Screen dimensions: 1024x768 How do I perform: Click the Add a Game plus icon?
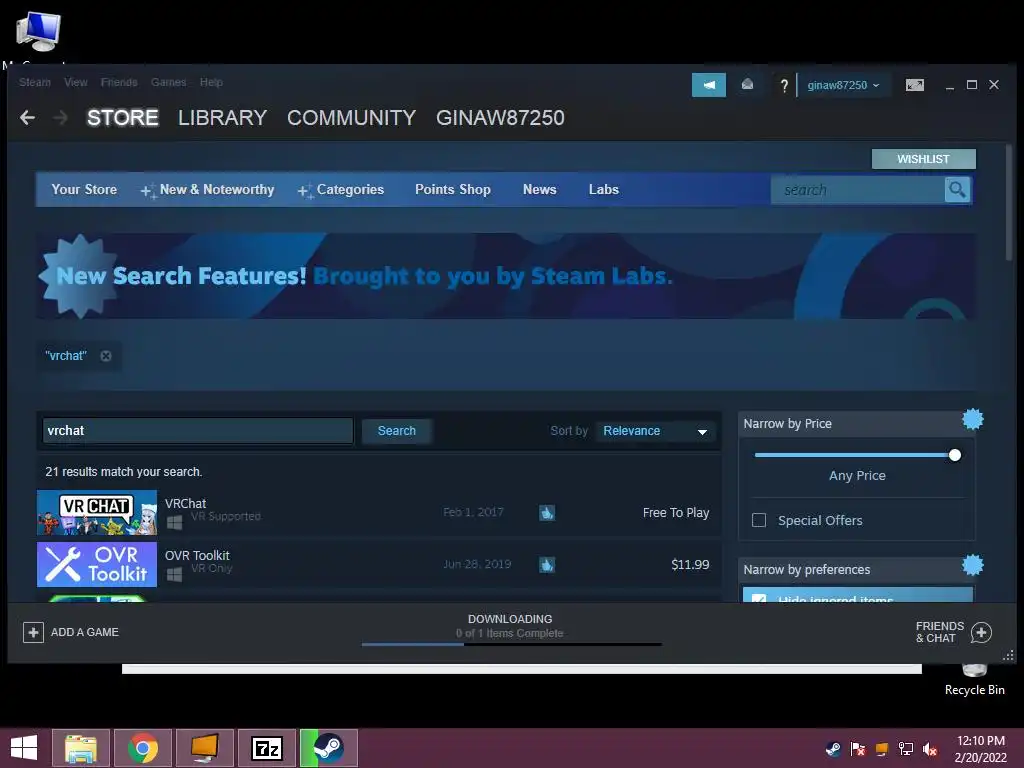tap(33, 632)
